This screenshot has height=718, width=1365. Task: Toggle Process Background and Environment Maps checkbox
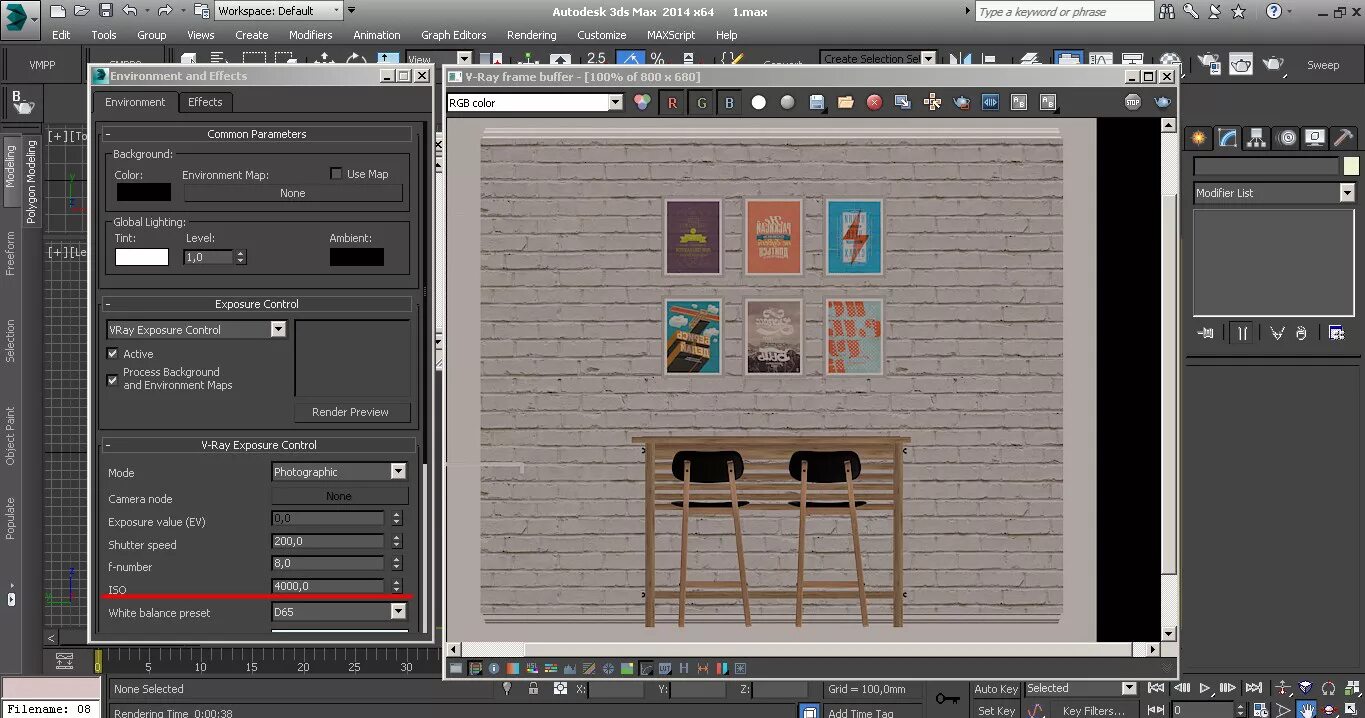point(113,379)
